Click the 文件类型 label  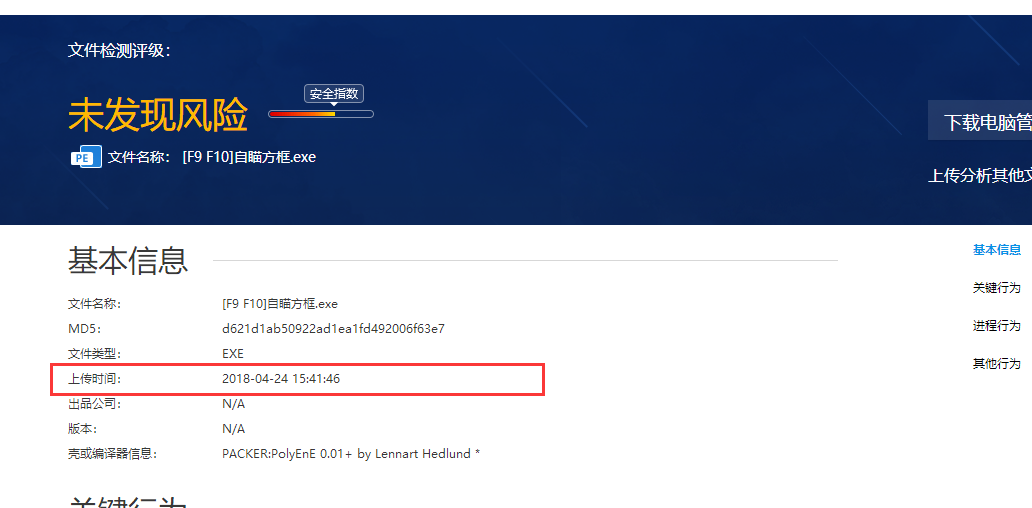coord(95,353)
